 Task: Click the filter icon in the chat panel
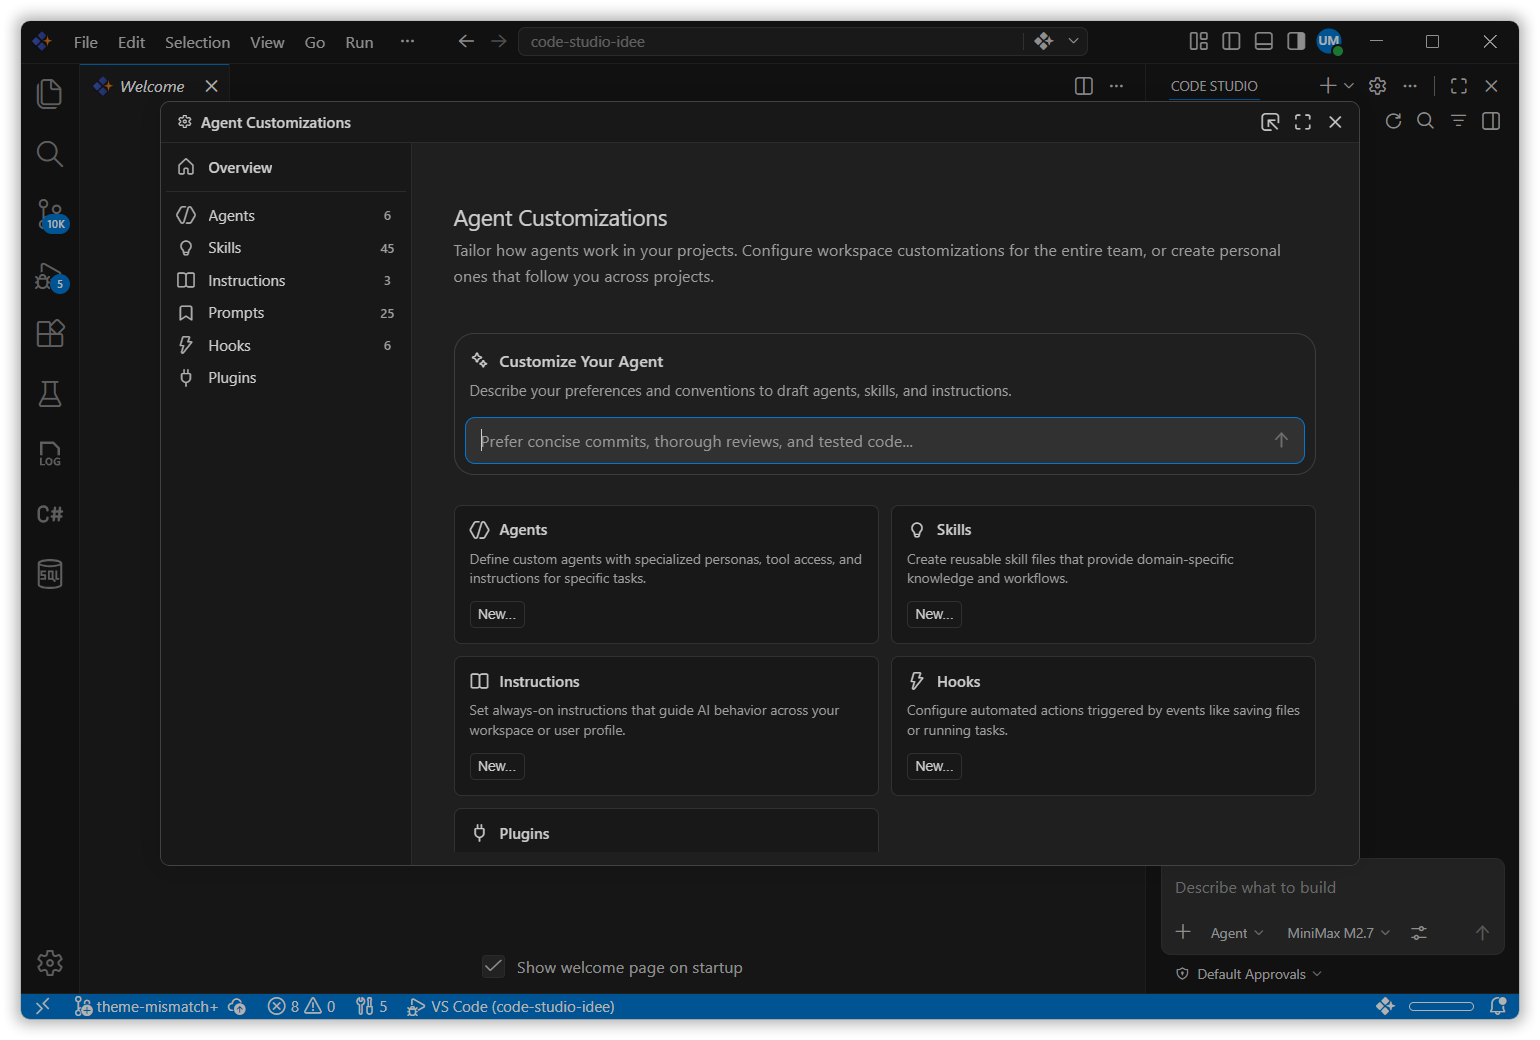1458,121
